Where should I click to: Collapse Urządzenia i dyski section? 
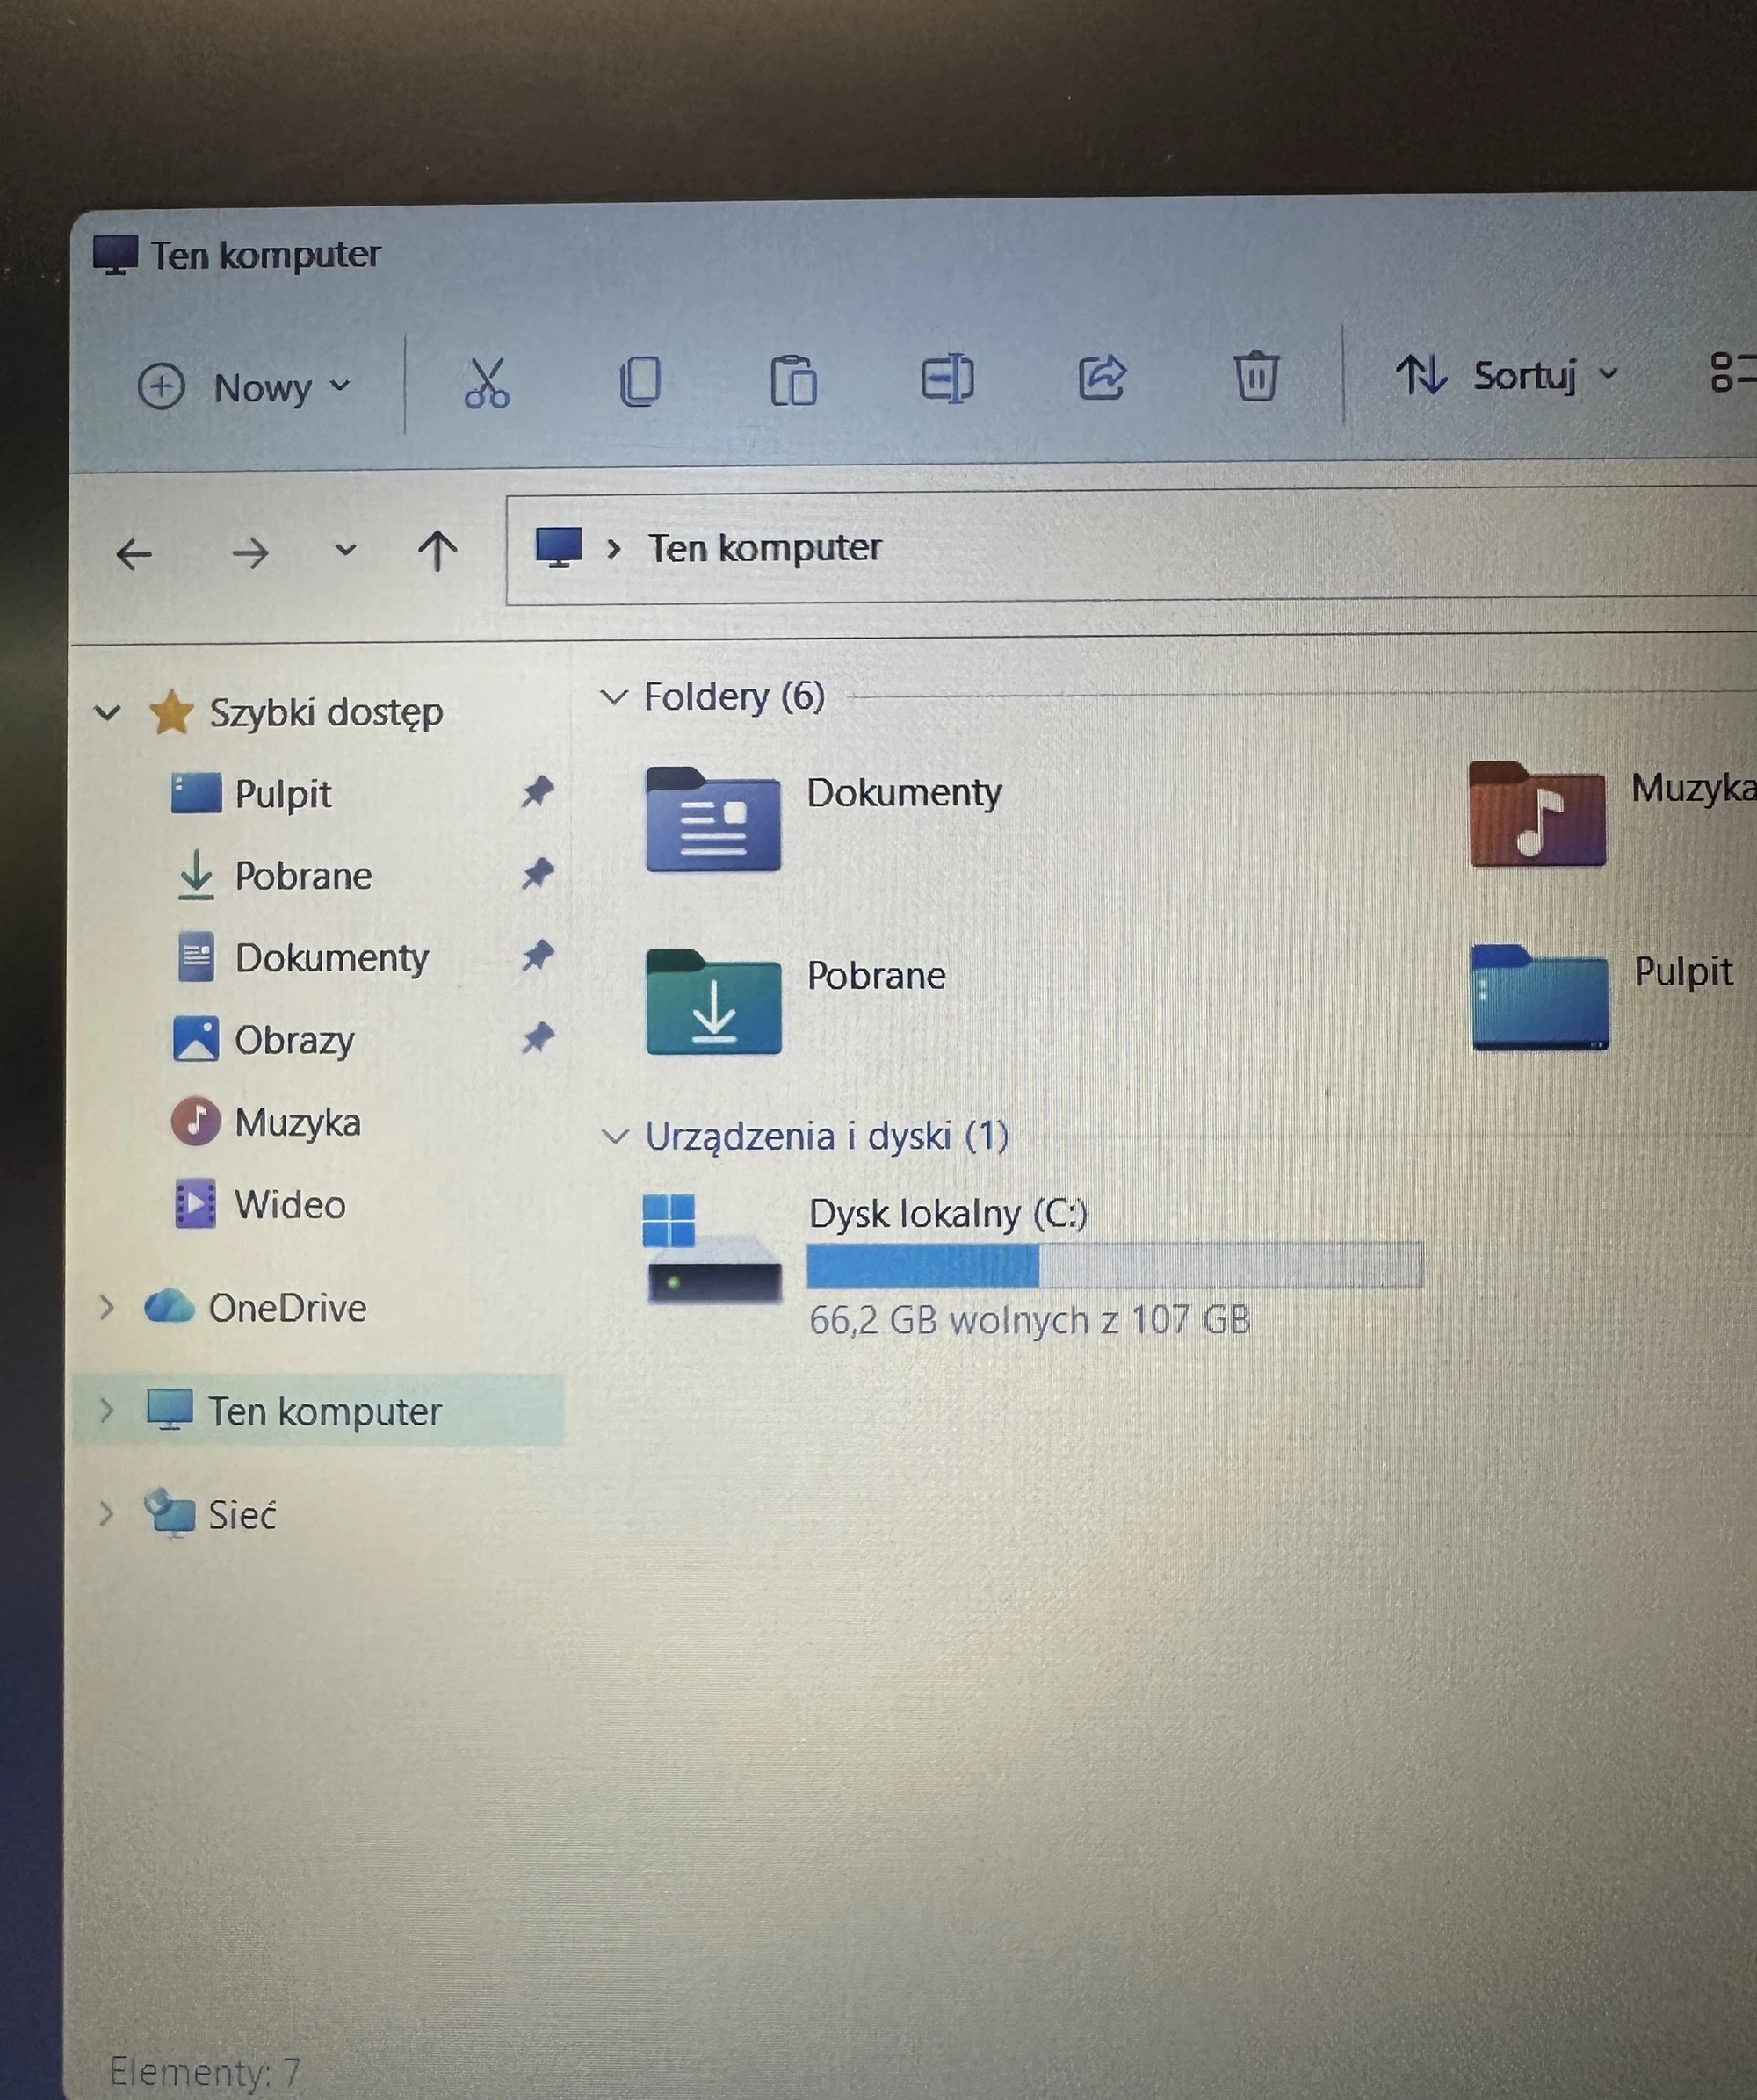point(614,1136)
